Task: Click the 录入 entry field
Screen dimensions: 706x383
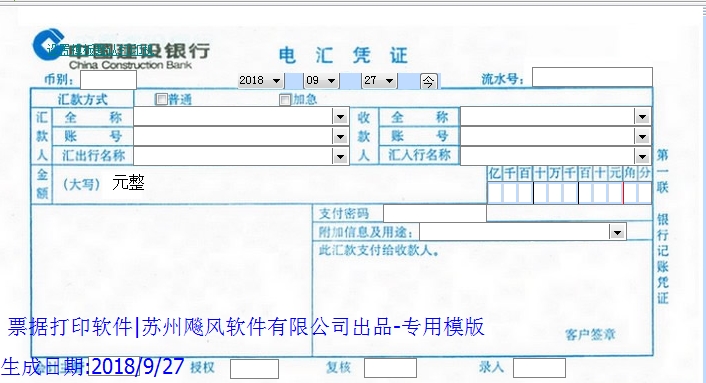Action: (x=539, y=368)
